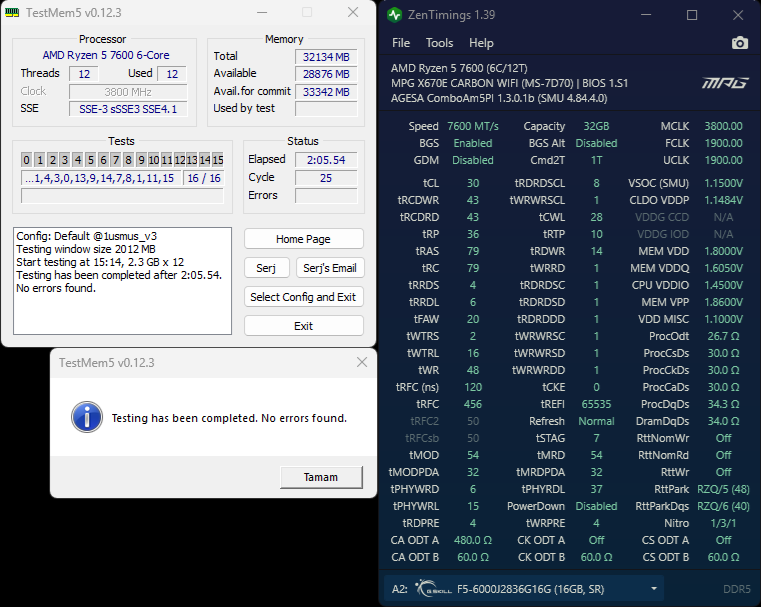The width and height of the screenshot is (761, 607).
Task: Click Total memory field 32134 MB
Action: [326, 57]
